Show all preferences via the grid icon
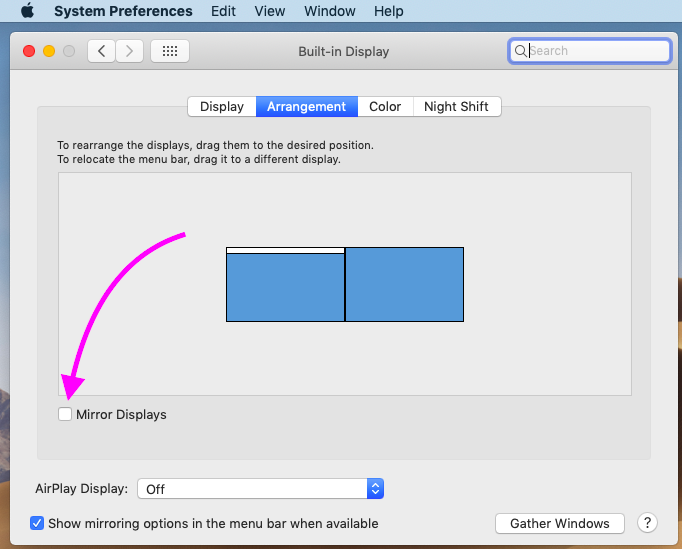The height and width of the screenshot is (549, 682). (x=170, y=51)
